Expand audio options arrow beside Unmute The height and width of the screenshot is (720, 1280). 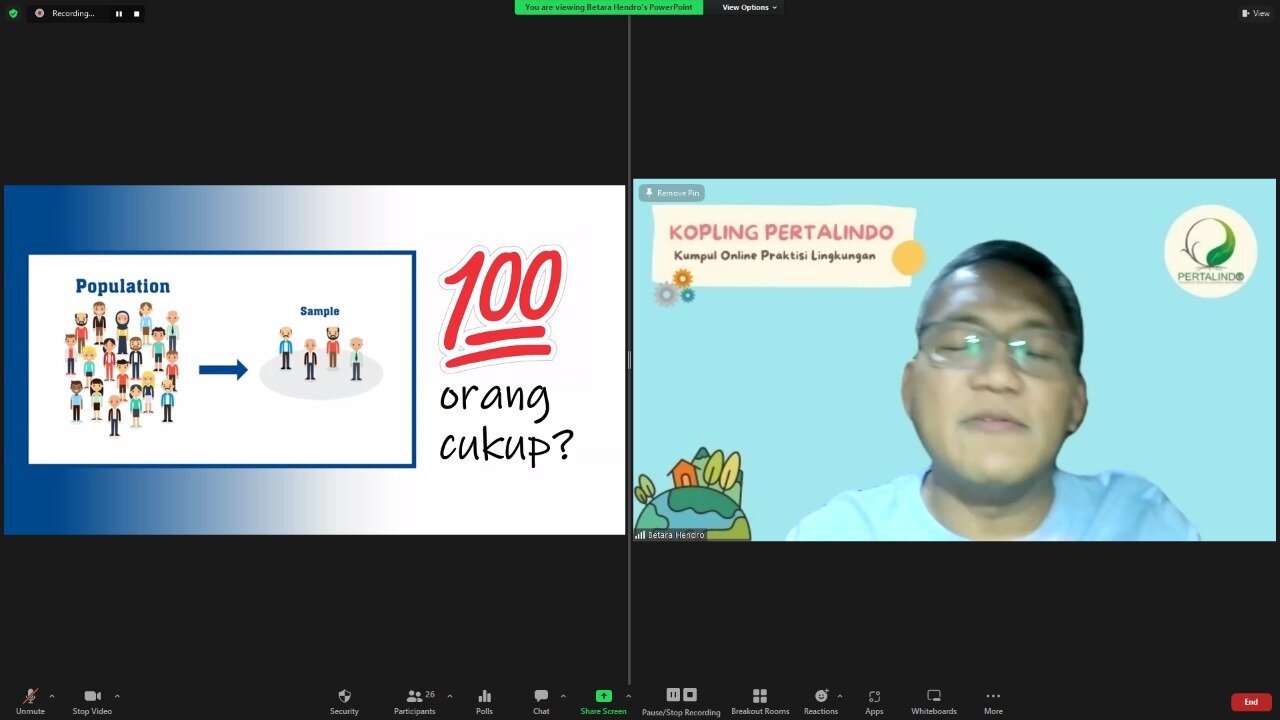52,696
